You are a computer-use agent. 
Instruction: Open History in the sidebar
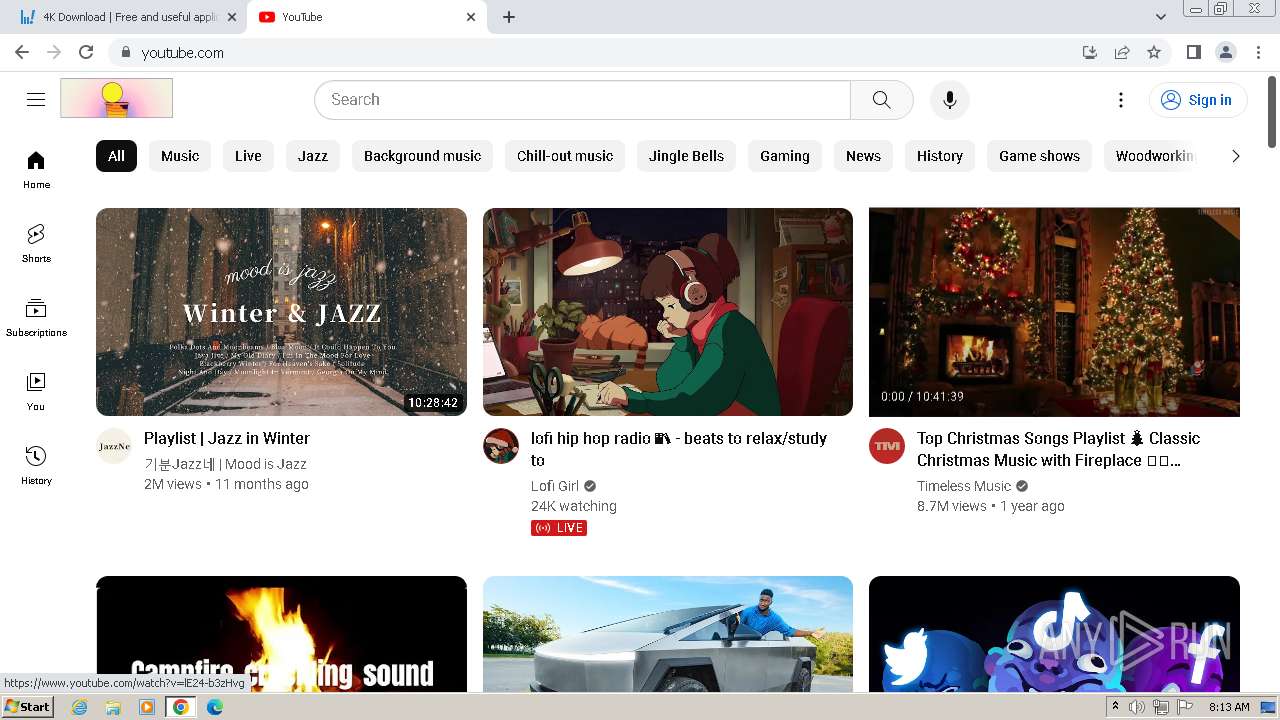pyautogui.click(x=36, y=466)
